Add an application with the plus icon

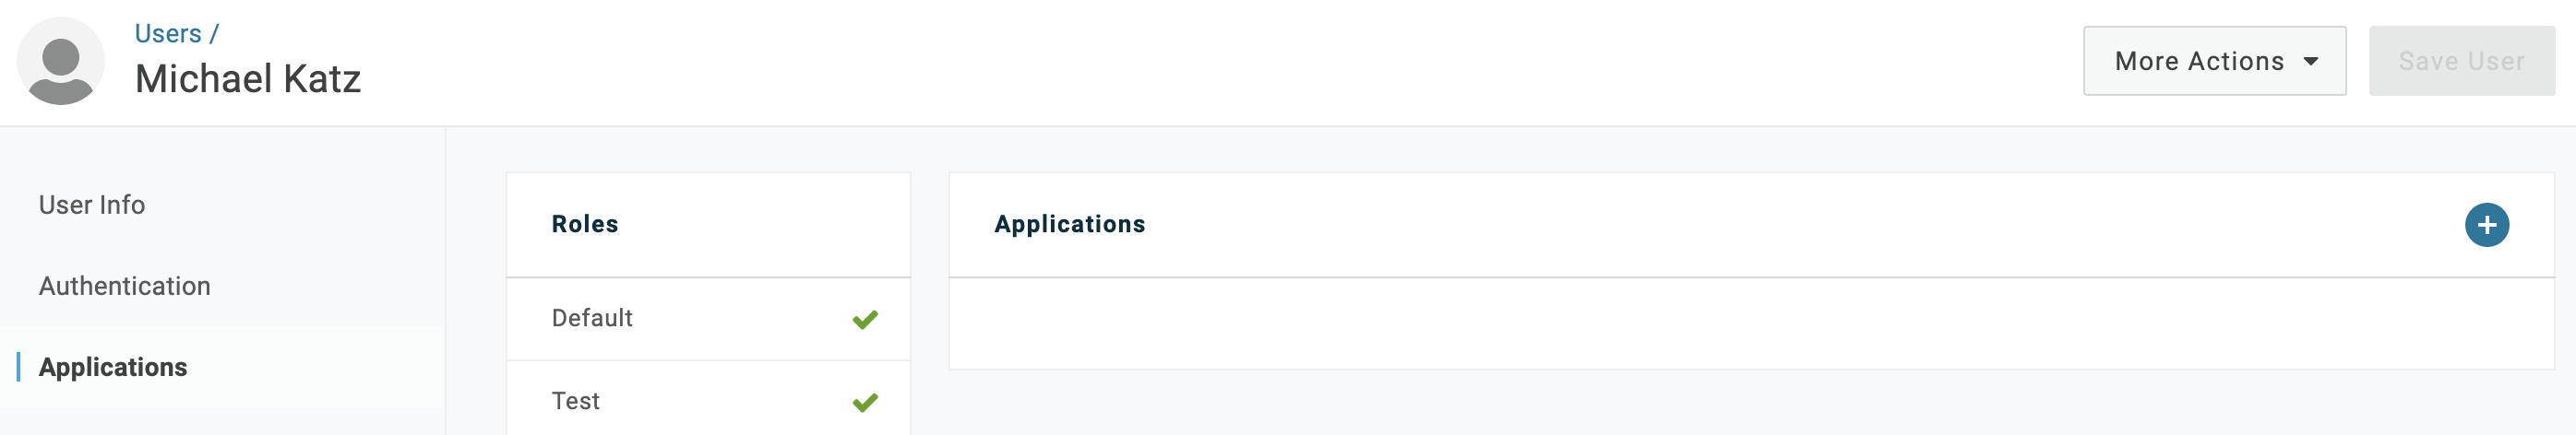(x=2486, y=225)
